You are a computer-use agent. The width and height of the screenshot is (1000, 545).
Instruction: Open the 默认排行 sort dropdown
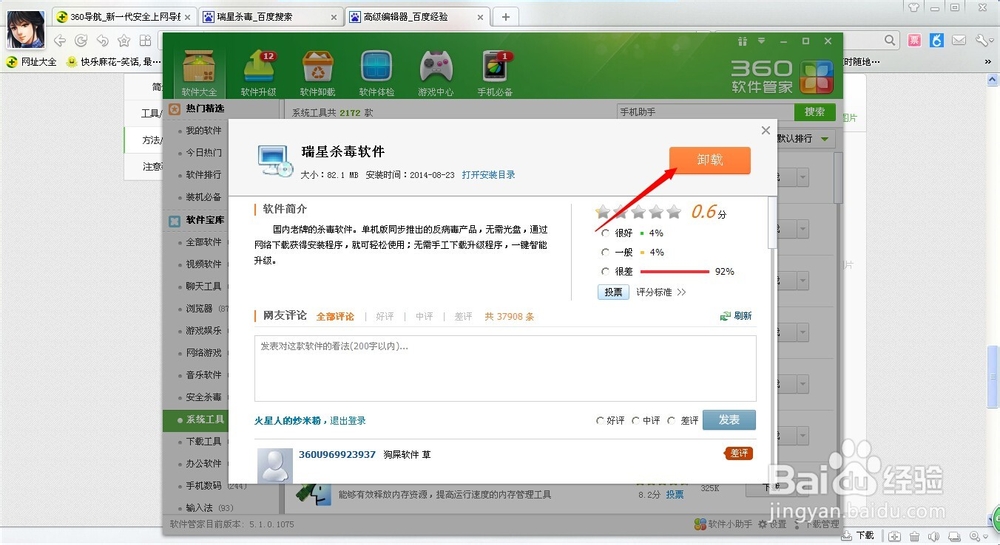(805, 138)
